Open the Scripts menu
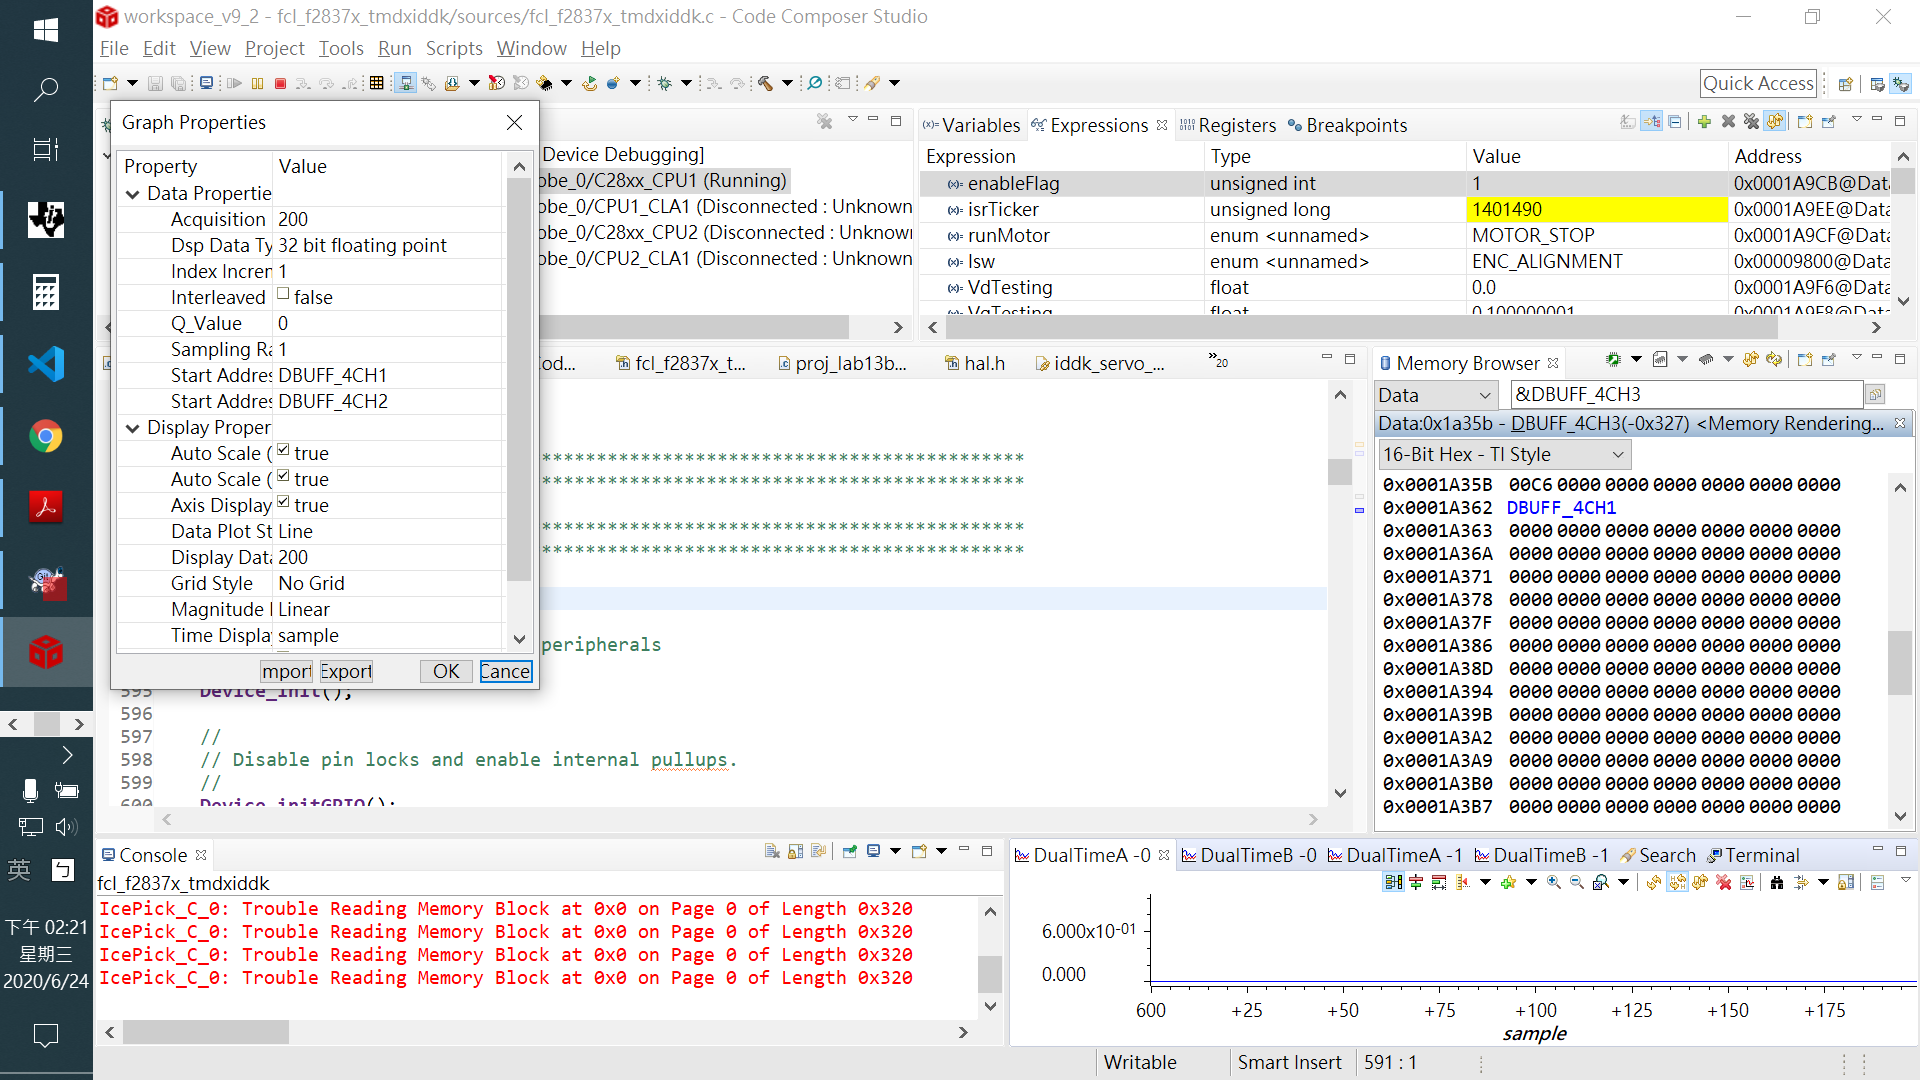Viewport: 1920px width, 1080px height. click(x=454, y=48)
